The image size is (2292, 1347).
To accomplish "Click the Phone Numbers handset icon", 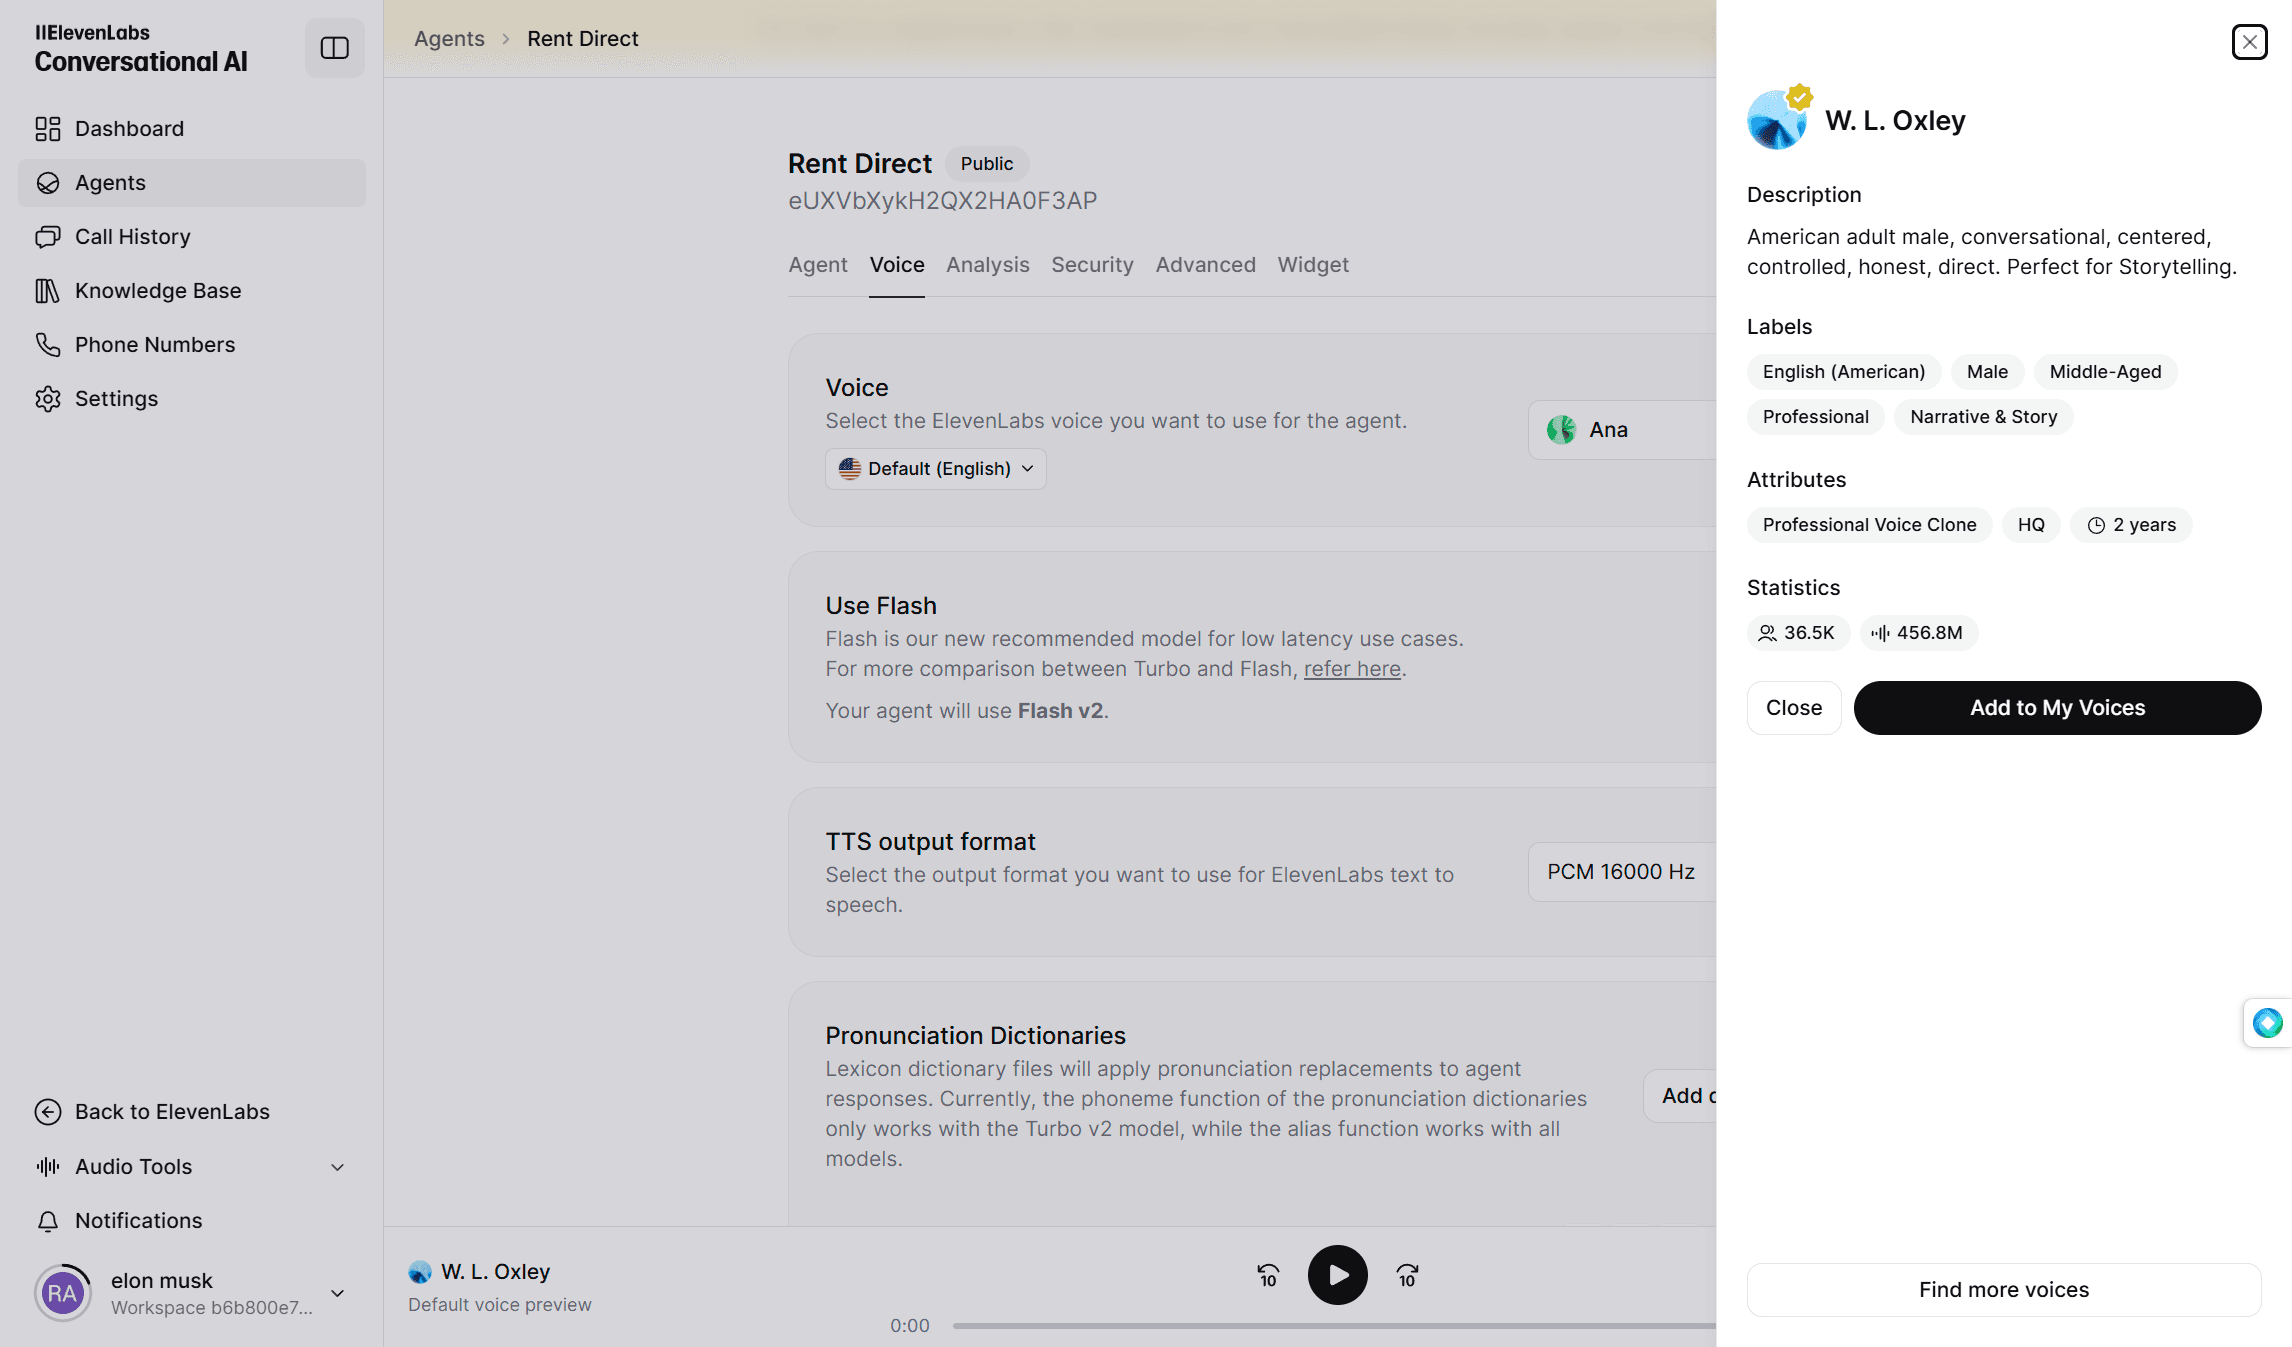I will click(48, 345).
